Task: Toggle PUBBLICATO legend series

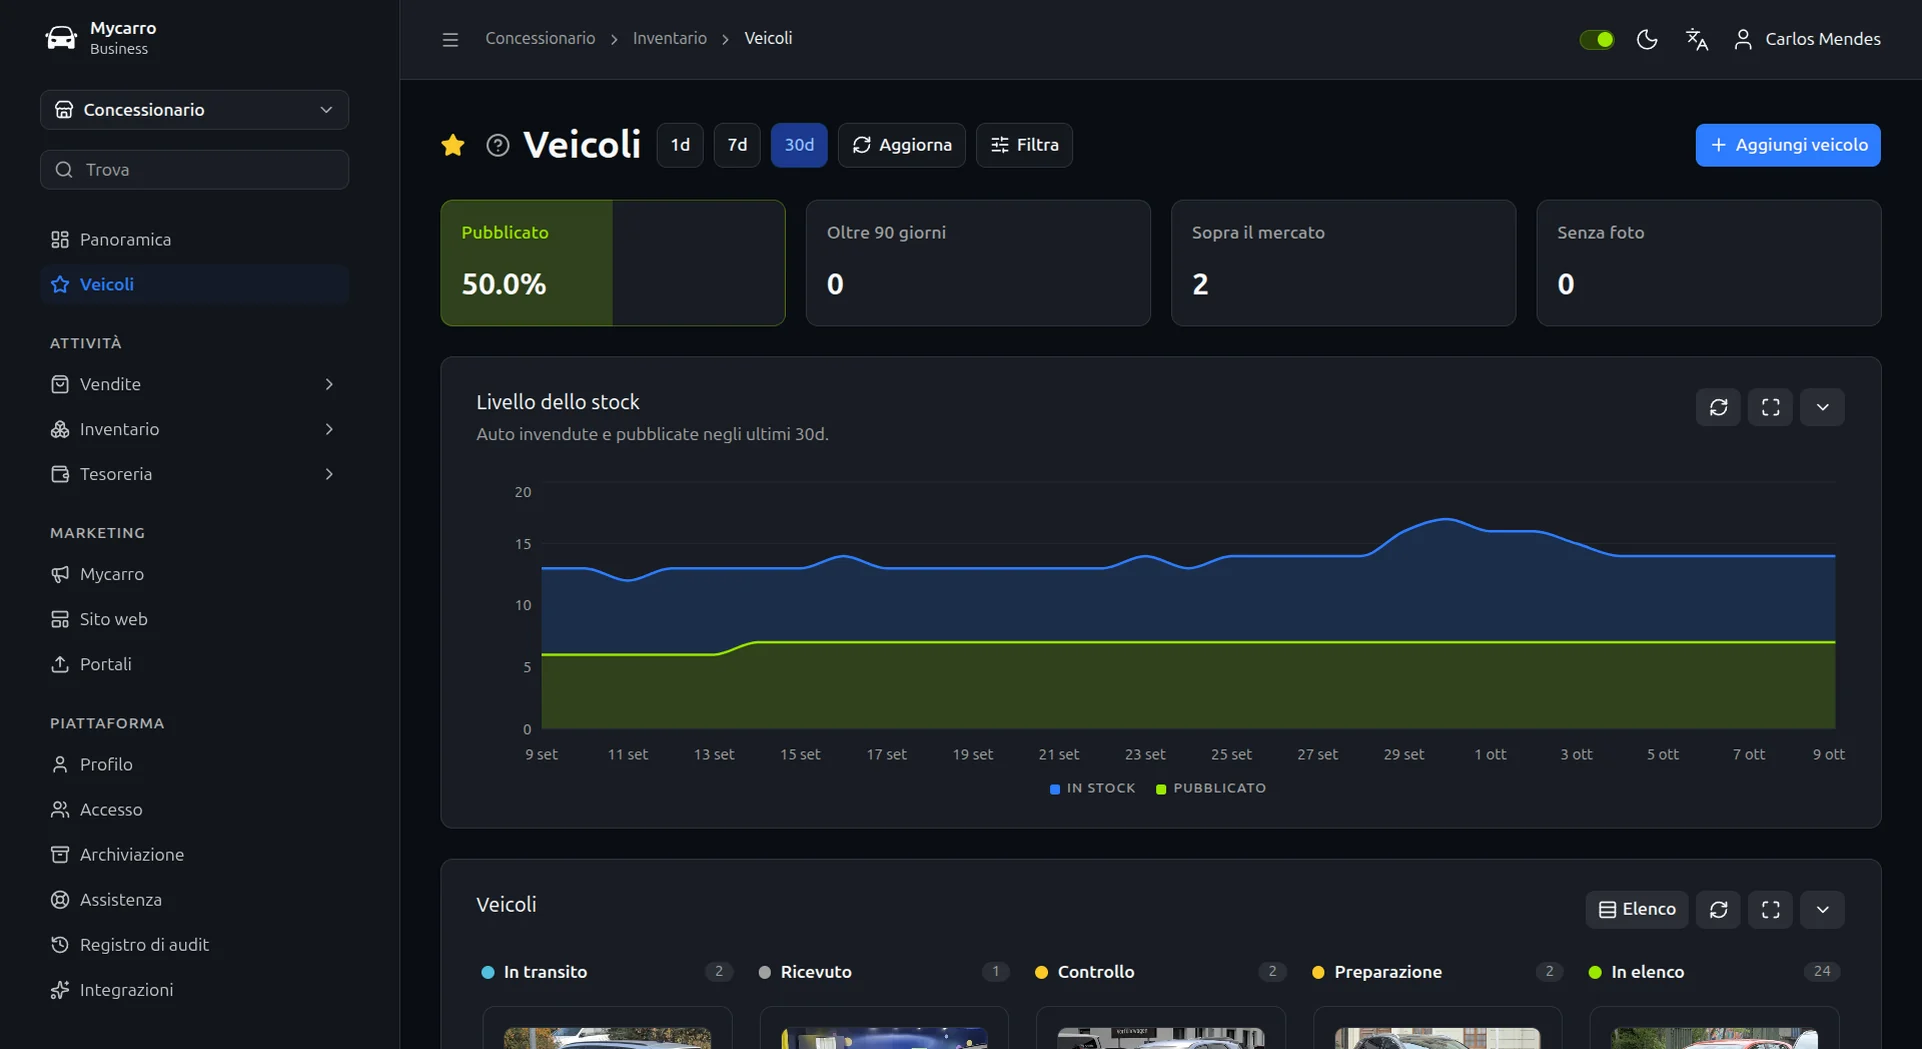Action: coord(1210,788)
